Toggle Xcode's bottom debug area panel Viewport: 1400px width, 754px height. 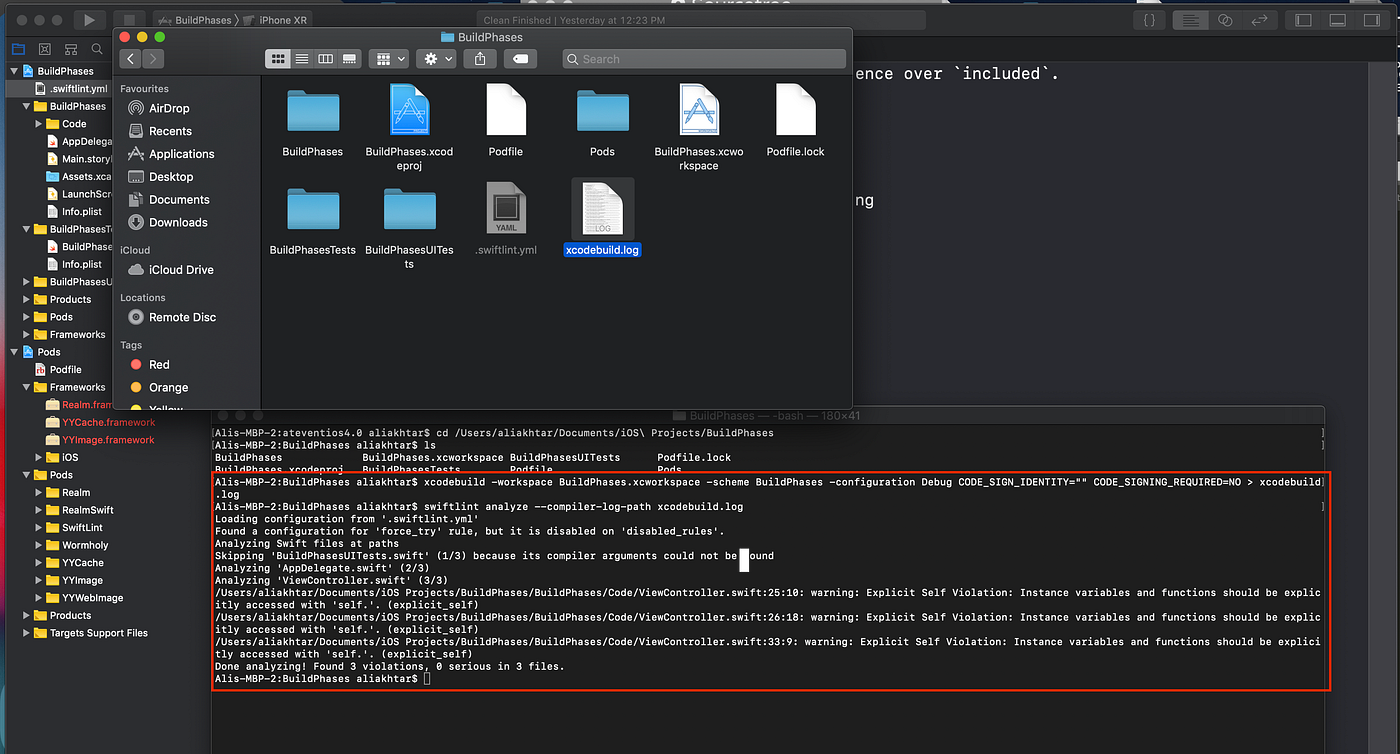[x=1337, y=19]
